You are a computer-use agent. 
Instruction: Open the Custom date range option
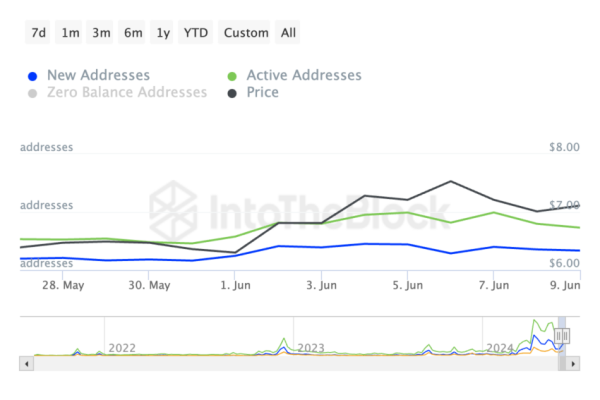point(246,33)
